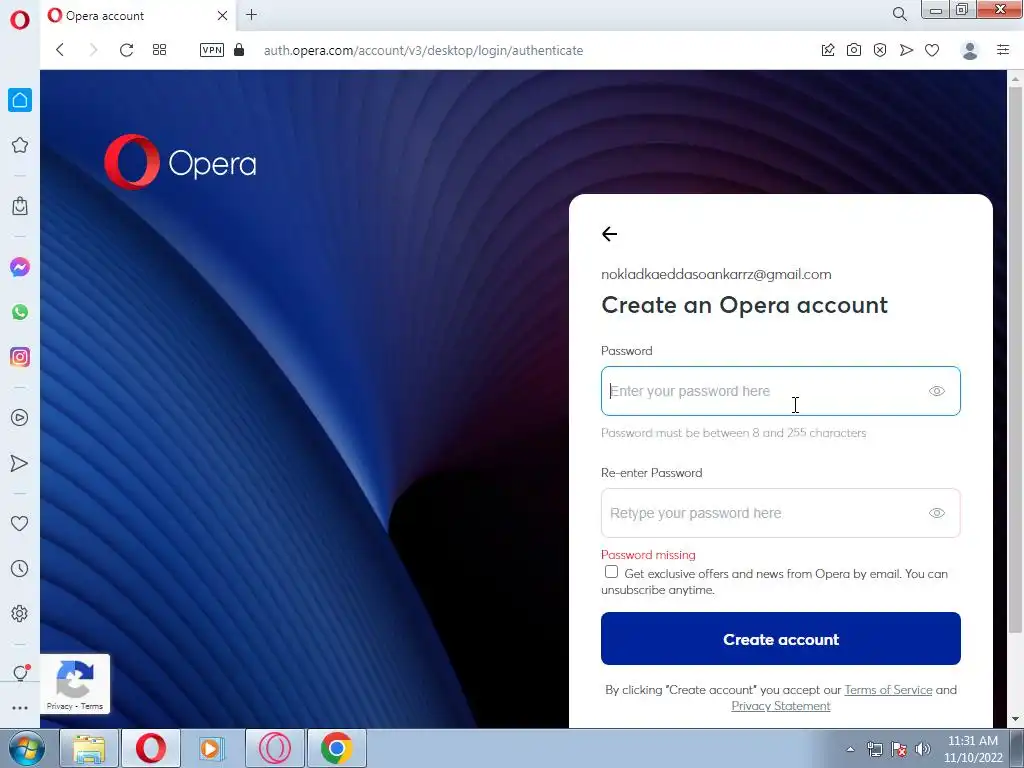Open Settings gear in the sidebar
Screen dimensions: 1024x768
[x=20, y=613]
